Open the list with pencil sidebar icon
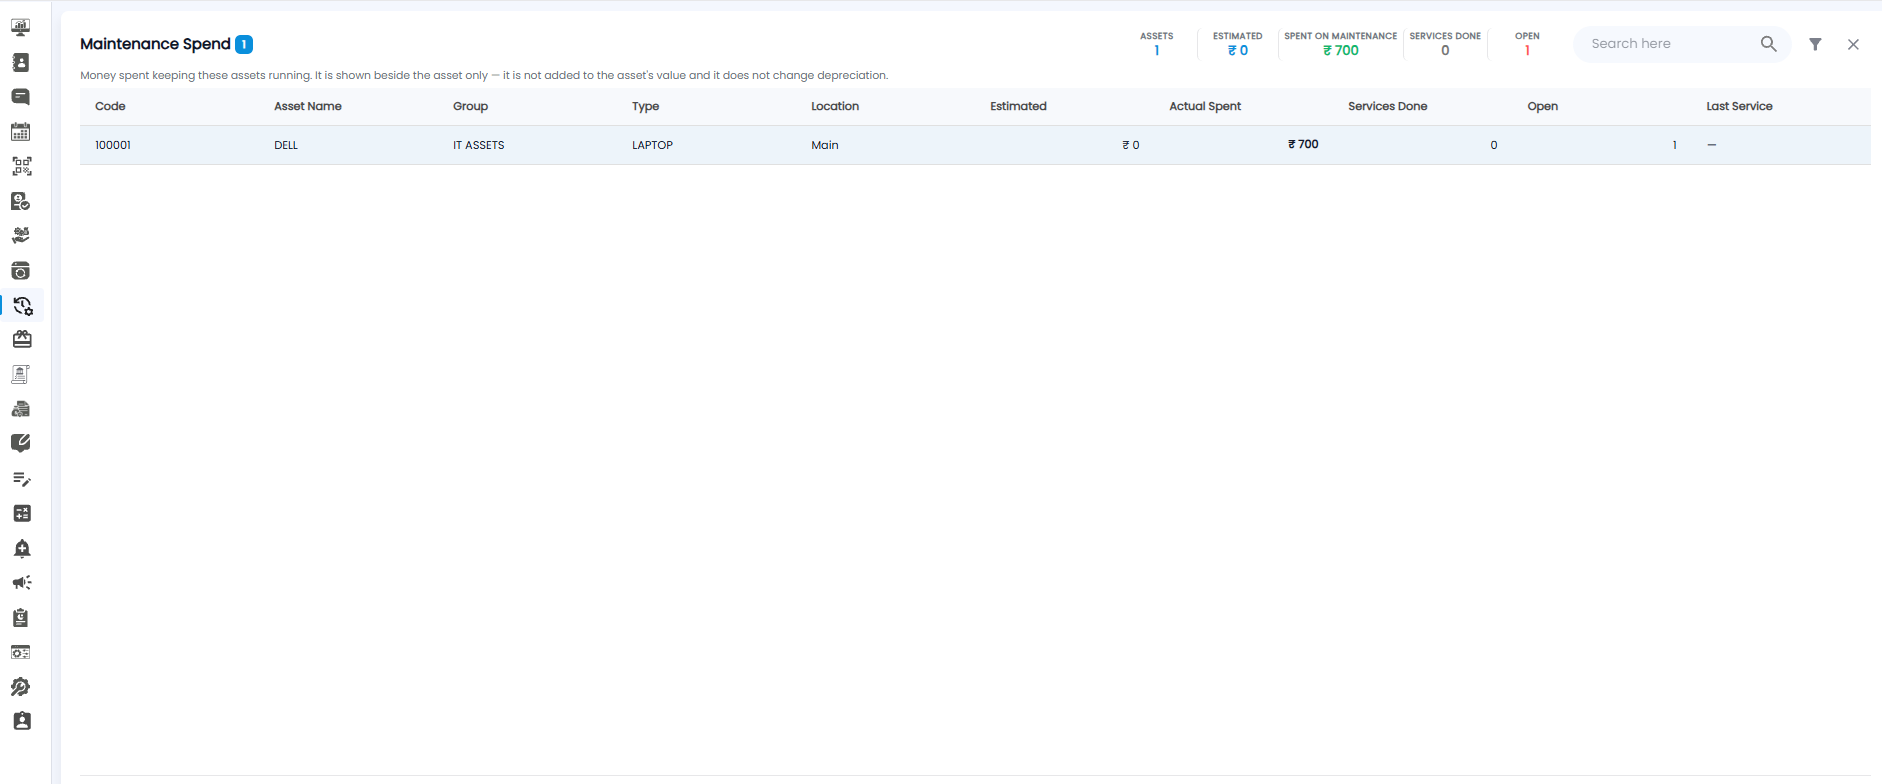The width and height of the screenshot is (1882, 784). [x=21, y=479]
